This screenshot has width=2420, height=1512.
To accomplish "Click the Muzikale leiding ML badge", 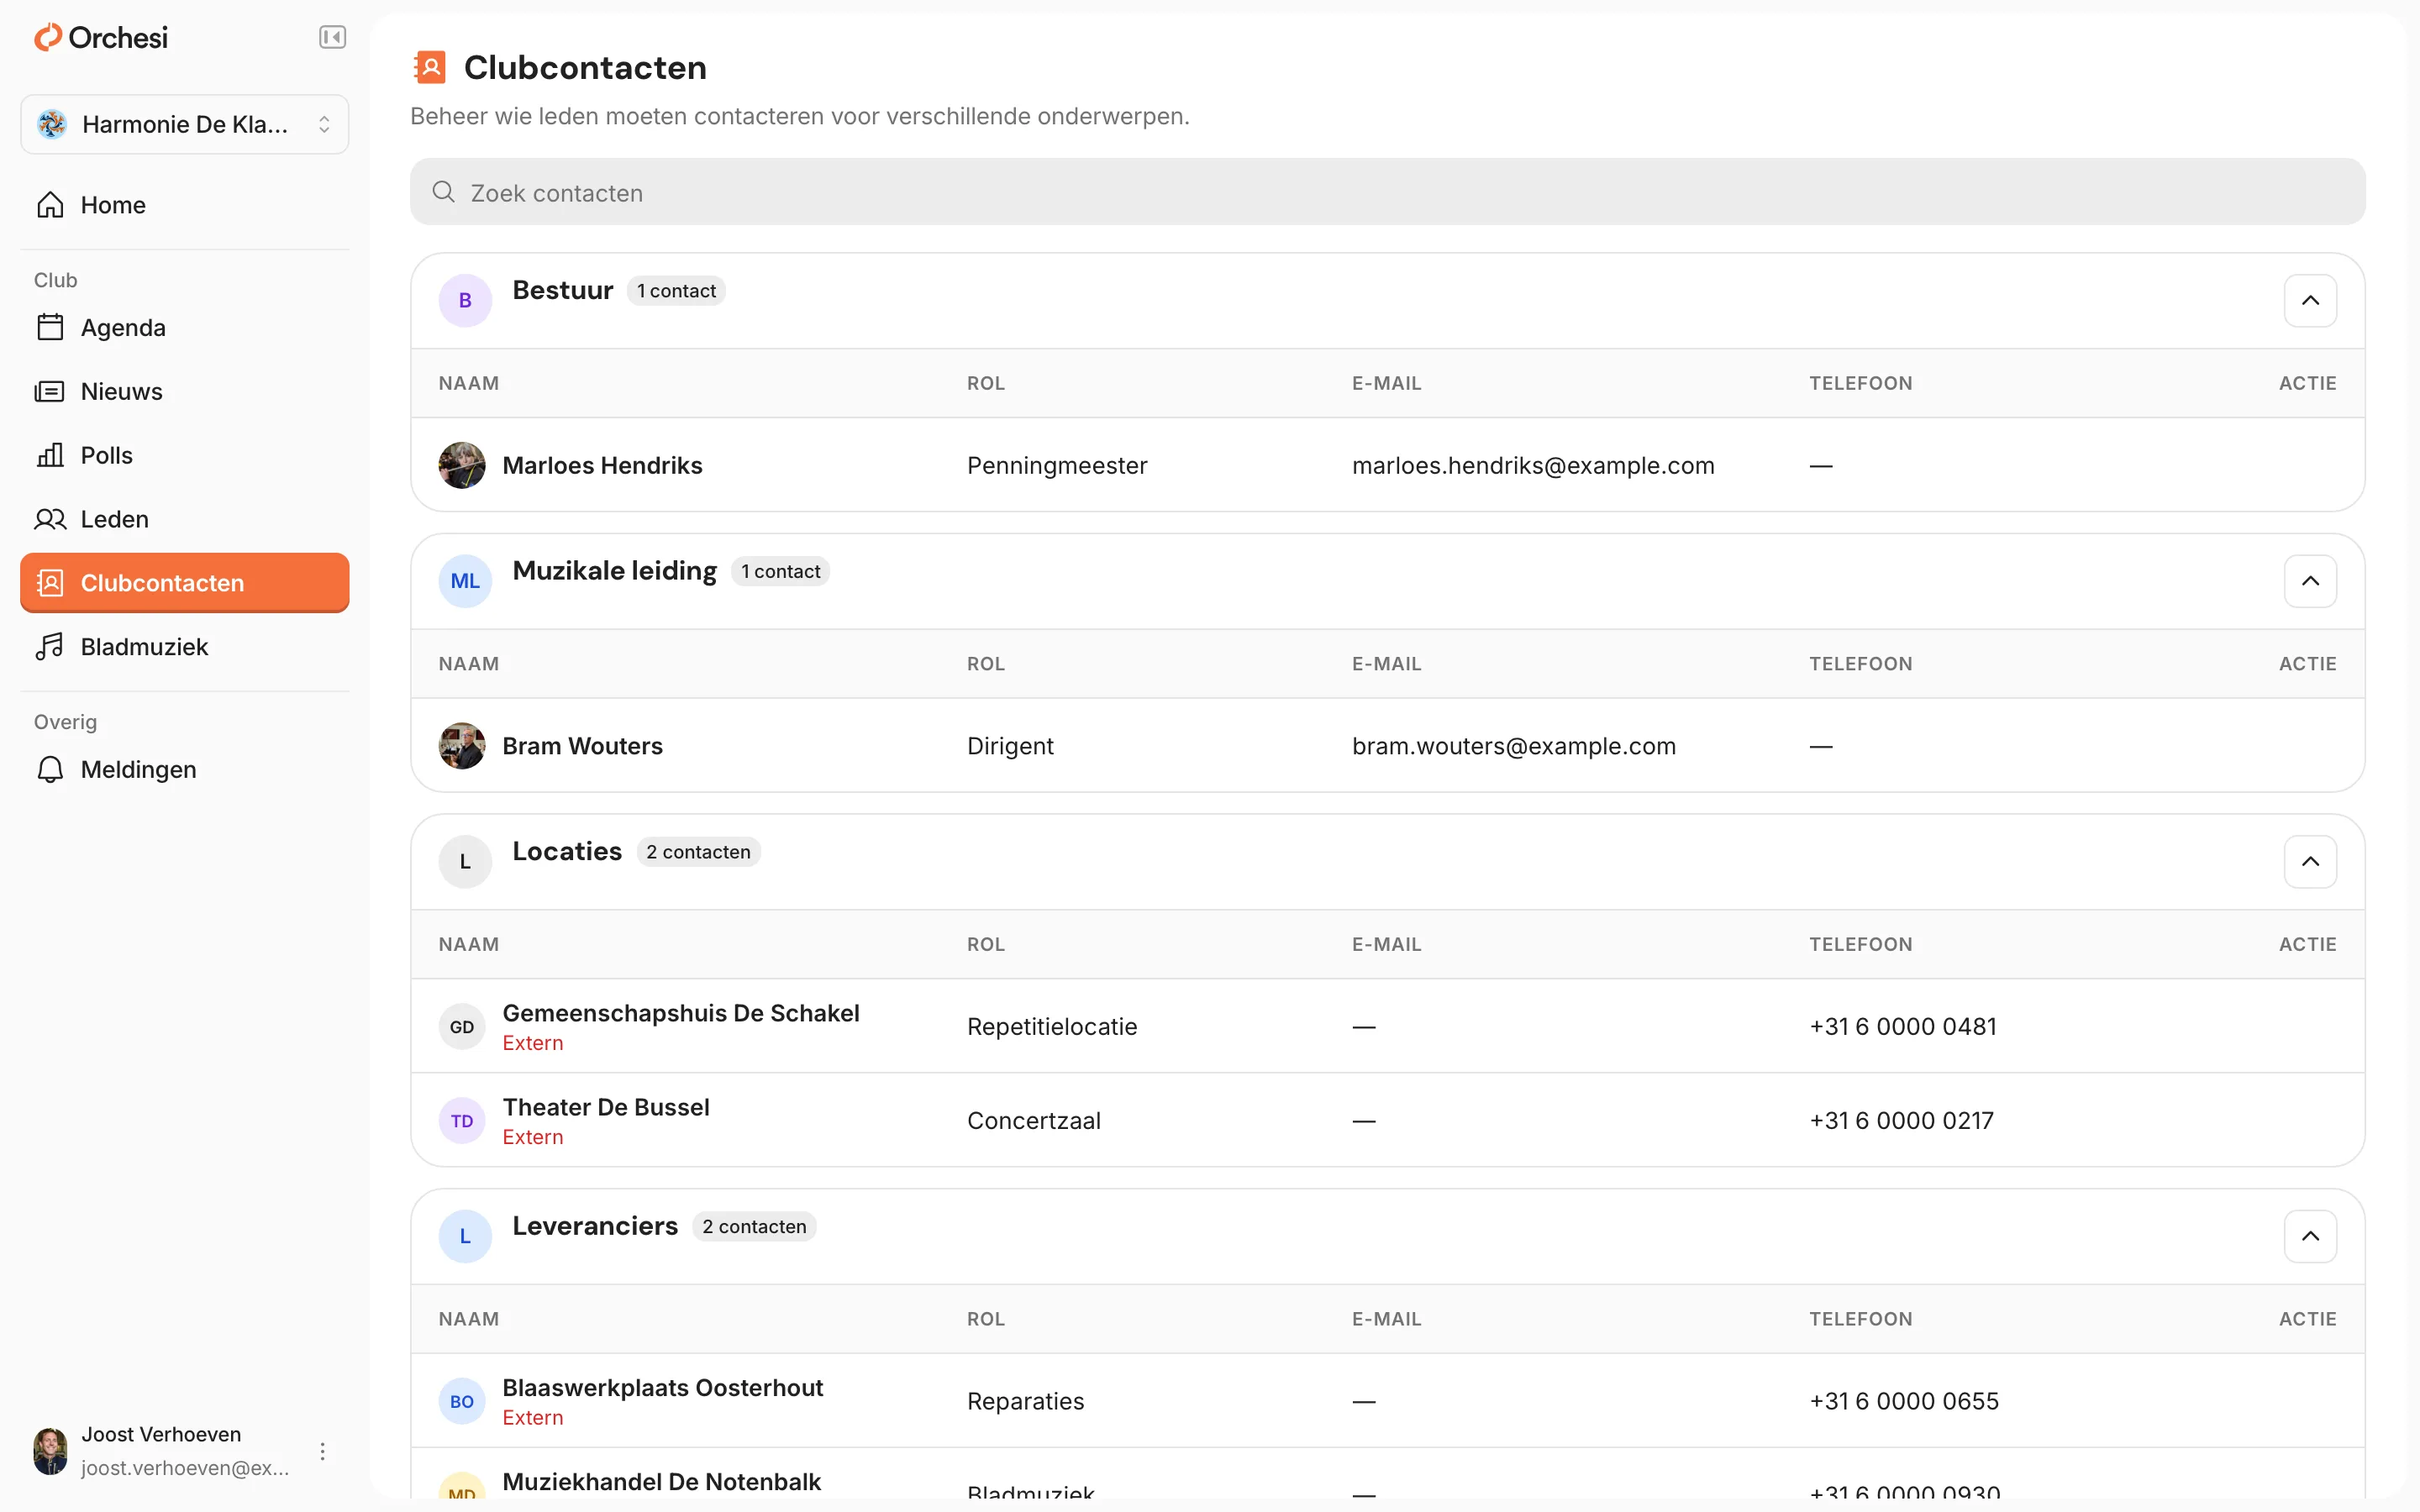I will coord(465,581).
